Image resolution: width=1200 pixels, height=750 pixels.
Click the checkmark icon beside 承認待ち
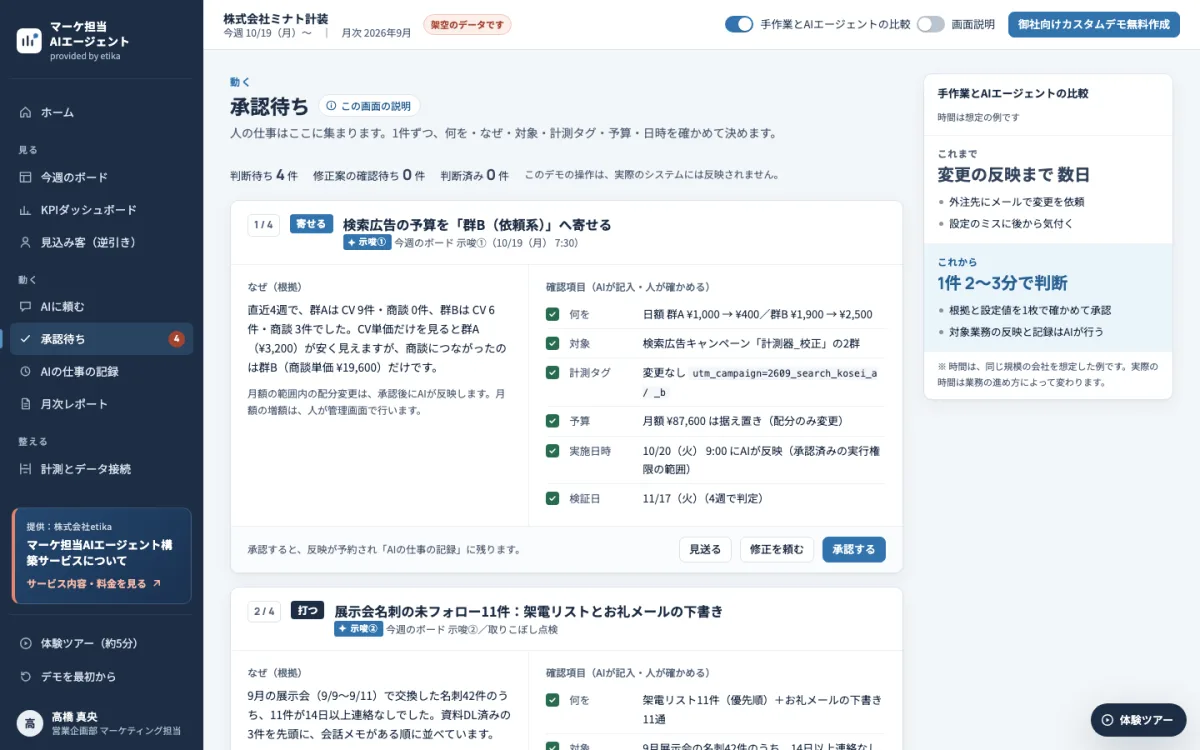[x=26, y=339]
